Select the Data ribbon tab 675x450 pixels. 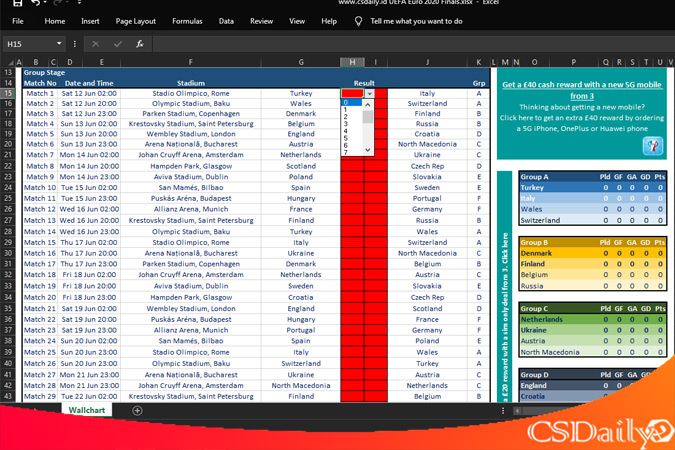tap(226, 21)
